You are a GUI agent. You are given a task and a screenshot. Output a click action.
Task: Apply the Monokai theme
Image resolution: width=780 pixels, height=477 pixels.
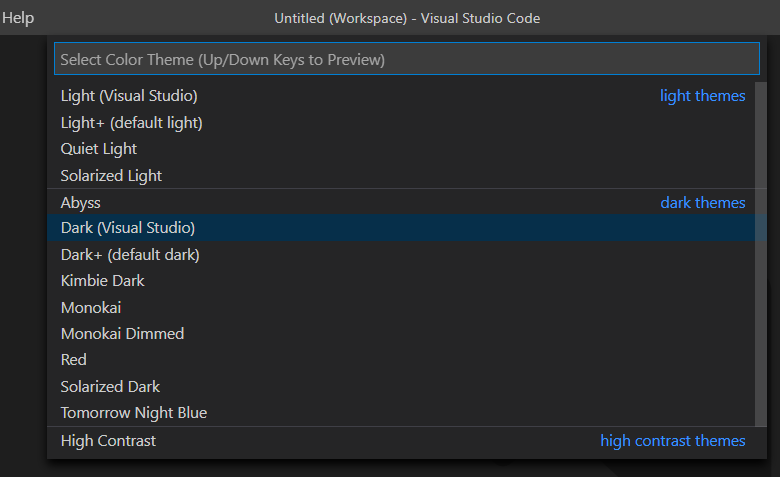(406, 307)
